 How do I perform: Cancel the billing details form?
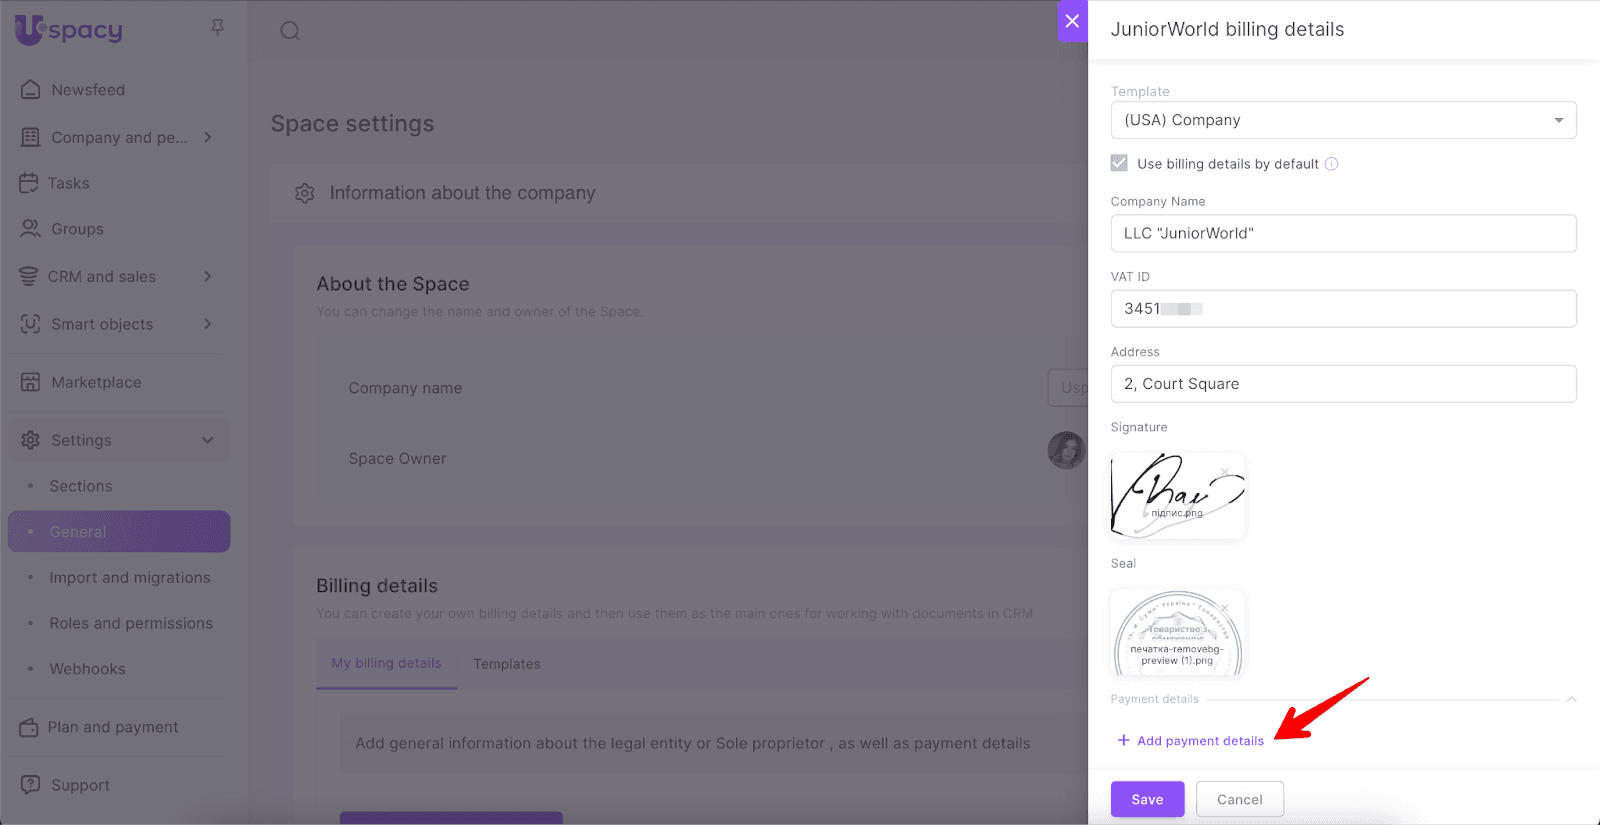[x=1239, y=799]
